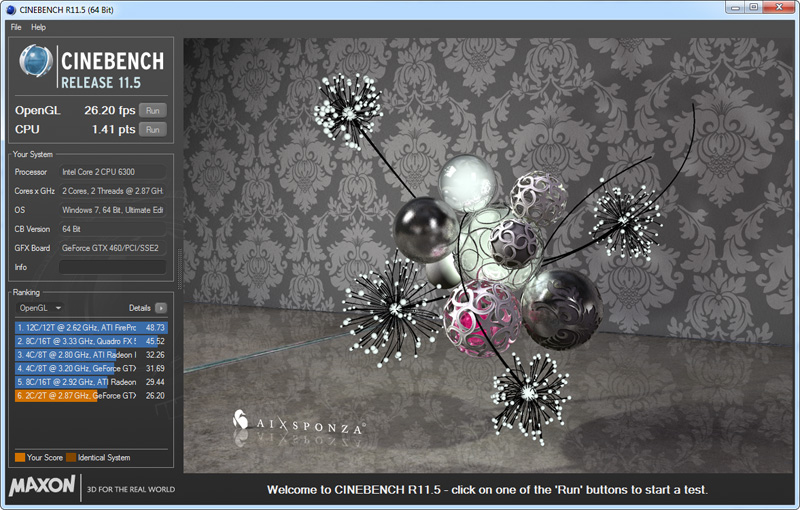Click the MAXON logo at bottom left

[x=42, y=485]
